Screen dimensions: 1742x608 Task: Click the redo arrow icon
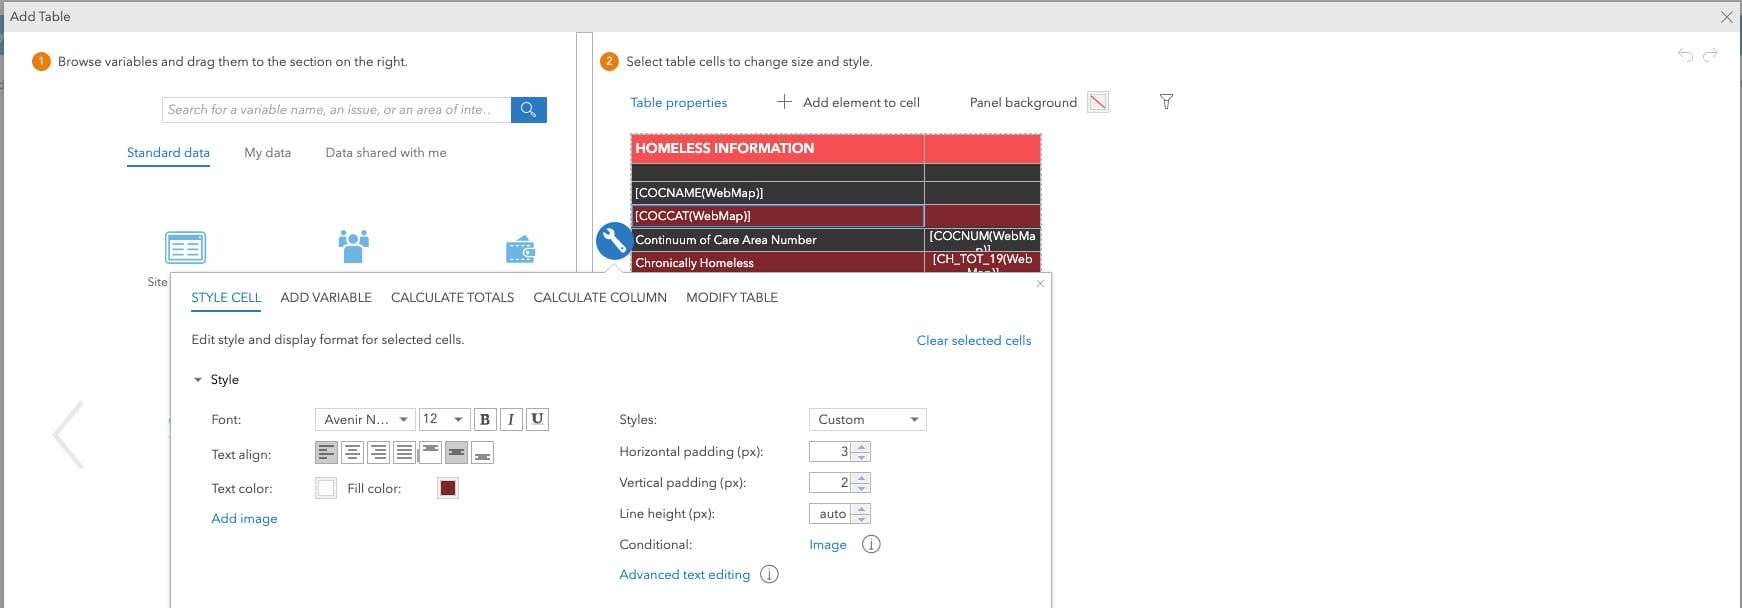[x=1710, y=55]
